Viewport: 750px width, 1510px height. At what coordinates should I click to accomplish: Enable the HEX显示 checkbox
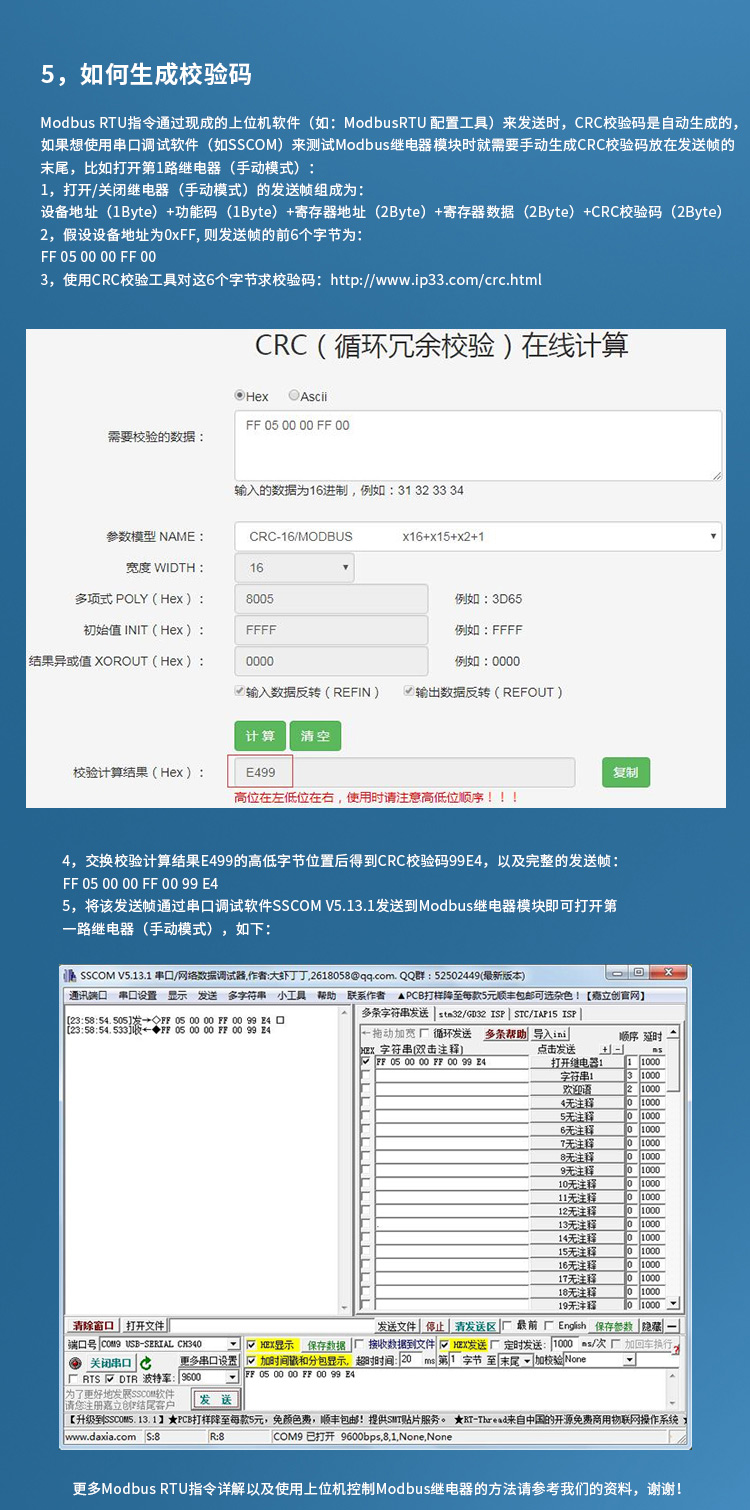point(252,1345)
